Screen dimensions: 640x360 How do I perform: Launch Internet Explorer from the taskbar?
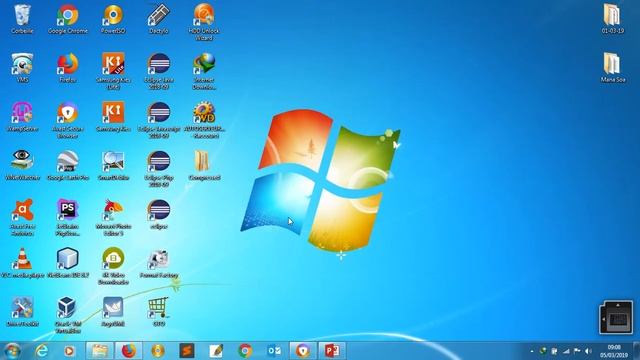point(41,351)
